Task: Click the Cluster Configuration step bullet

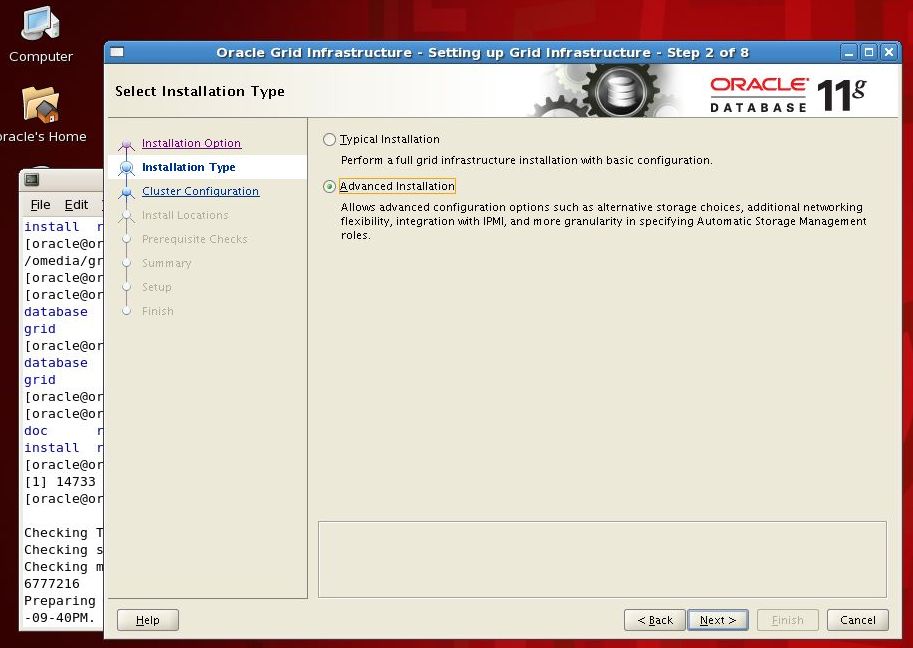Action: pos(126,192)
